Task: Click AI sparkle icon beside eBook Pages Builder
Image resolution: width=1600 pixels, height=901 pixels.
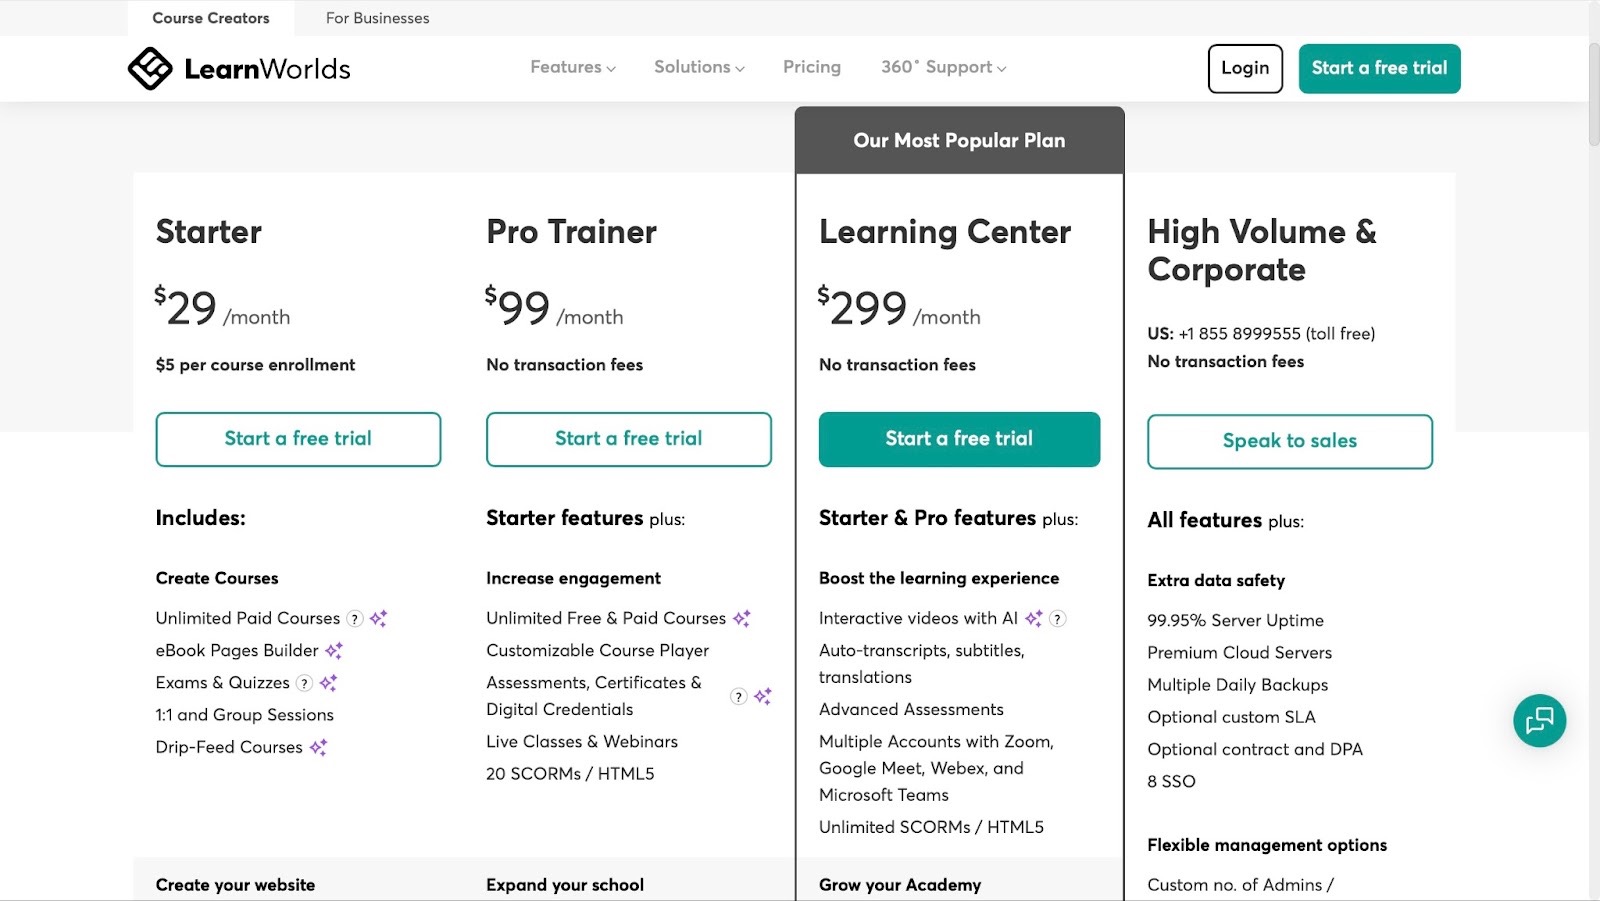Action: point(334,651)
